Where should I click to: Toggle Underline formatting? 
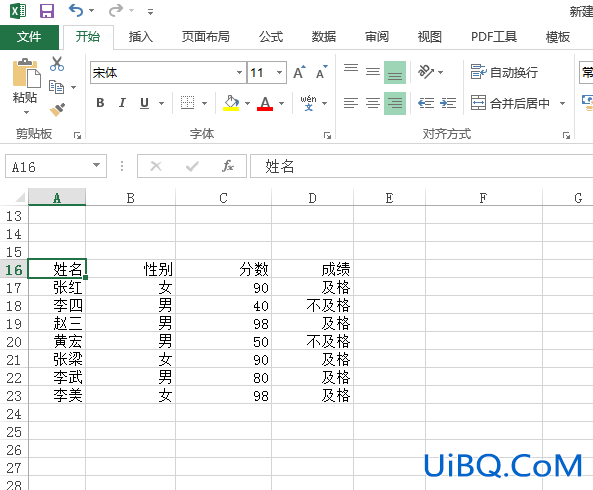pyautogui.click(x=144, y=103)
